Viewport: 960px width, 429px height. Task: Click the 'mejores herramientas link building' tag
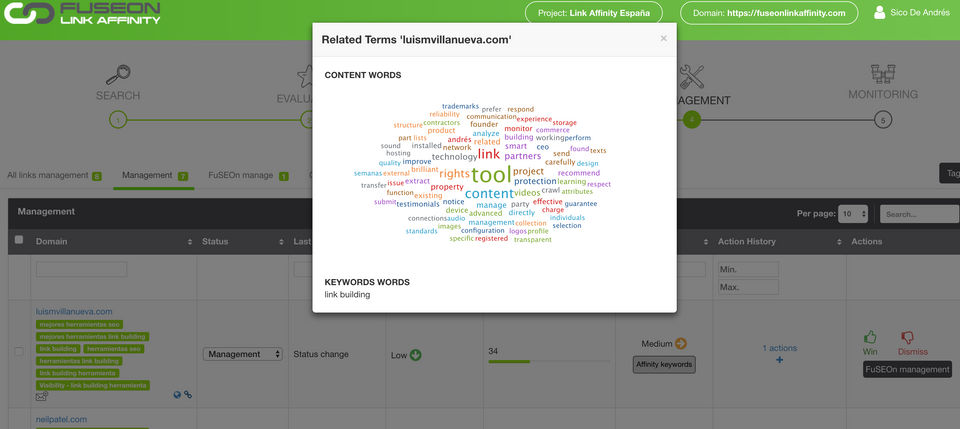click(92, 337)
